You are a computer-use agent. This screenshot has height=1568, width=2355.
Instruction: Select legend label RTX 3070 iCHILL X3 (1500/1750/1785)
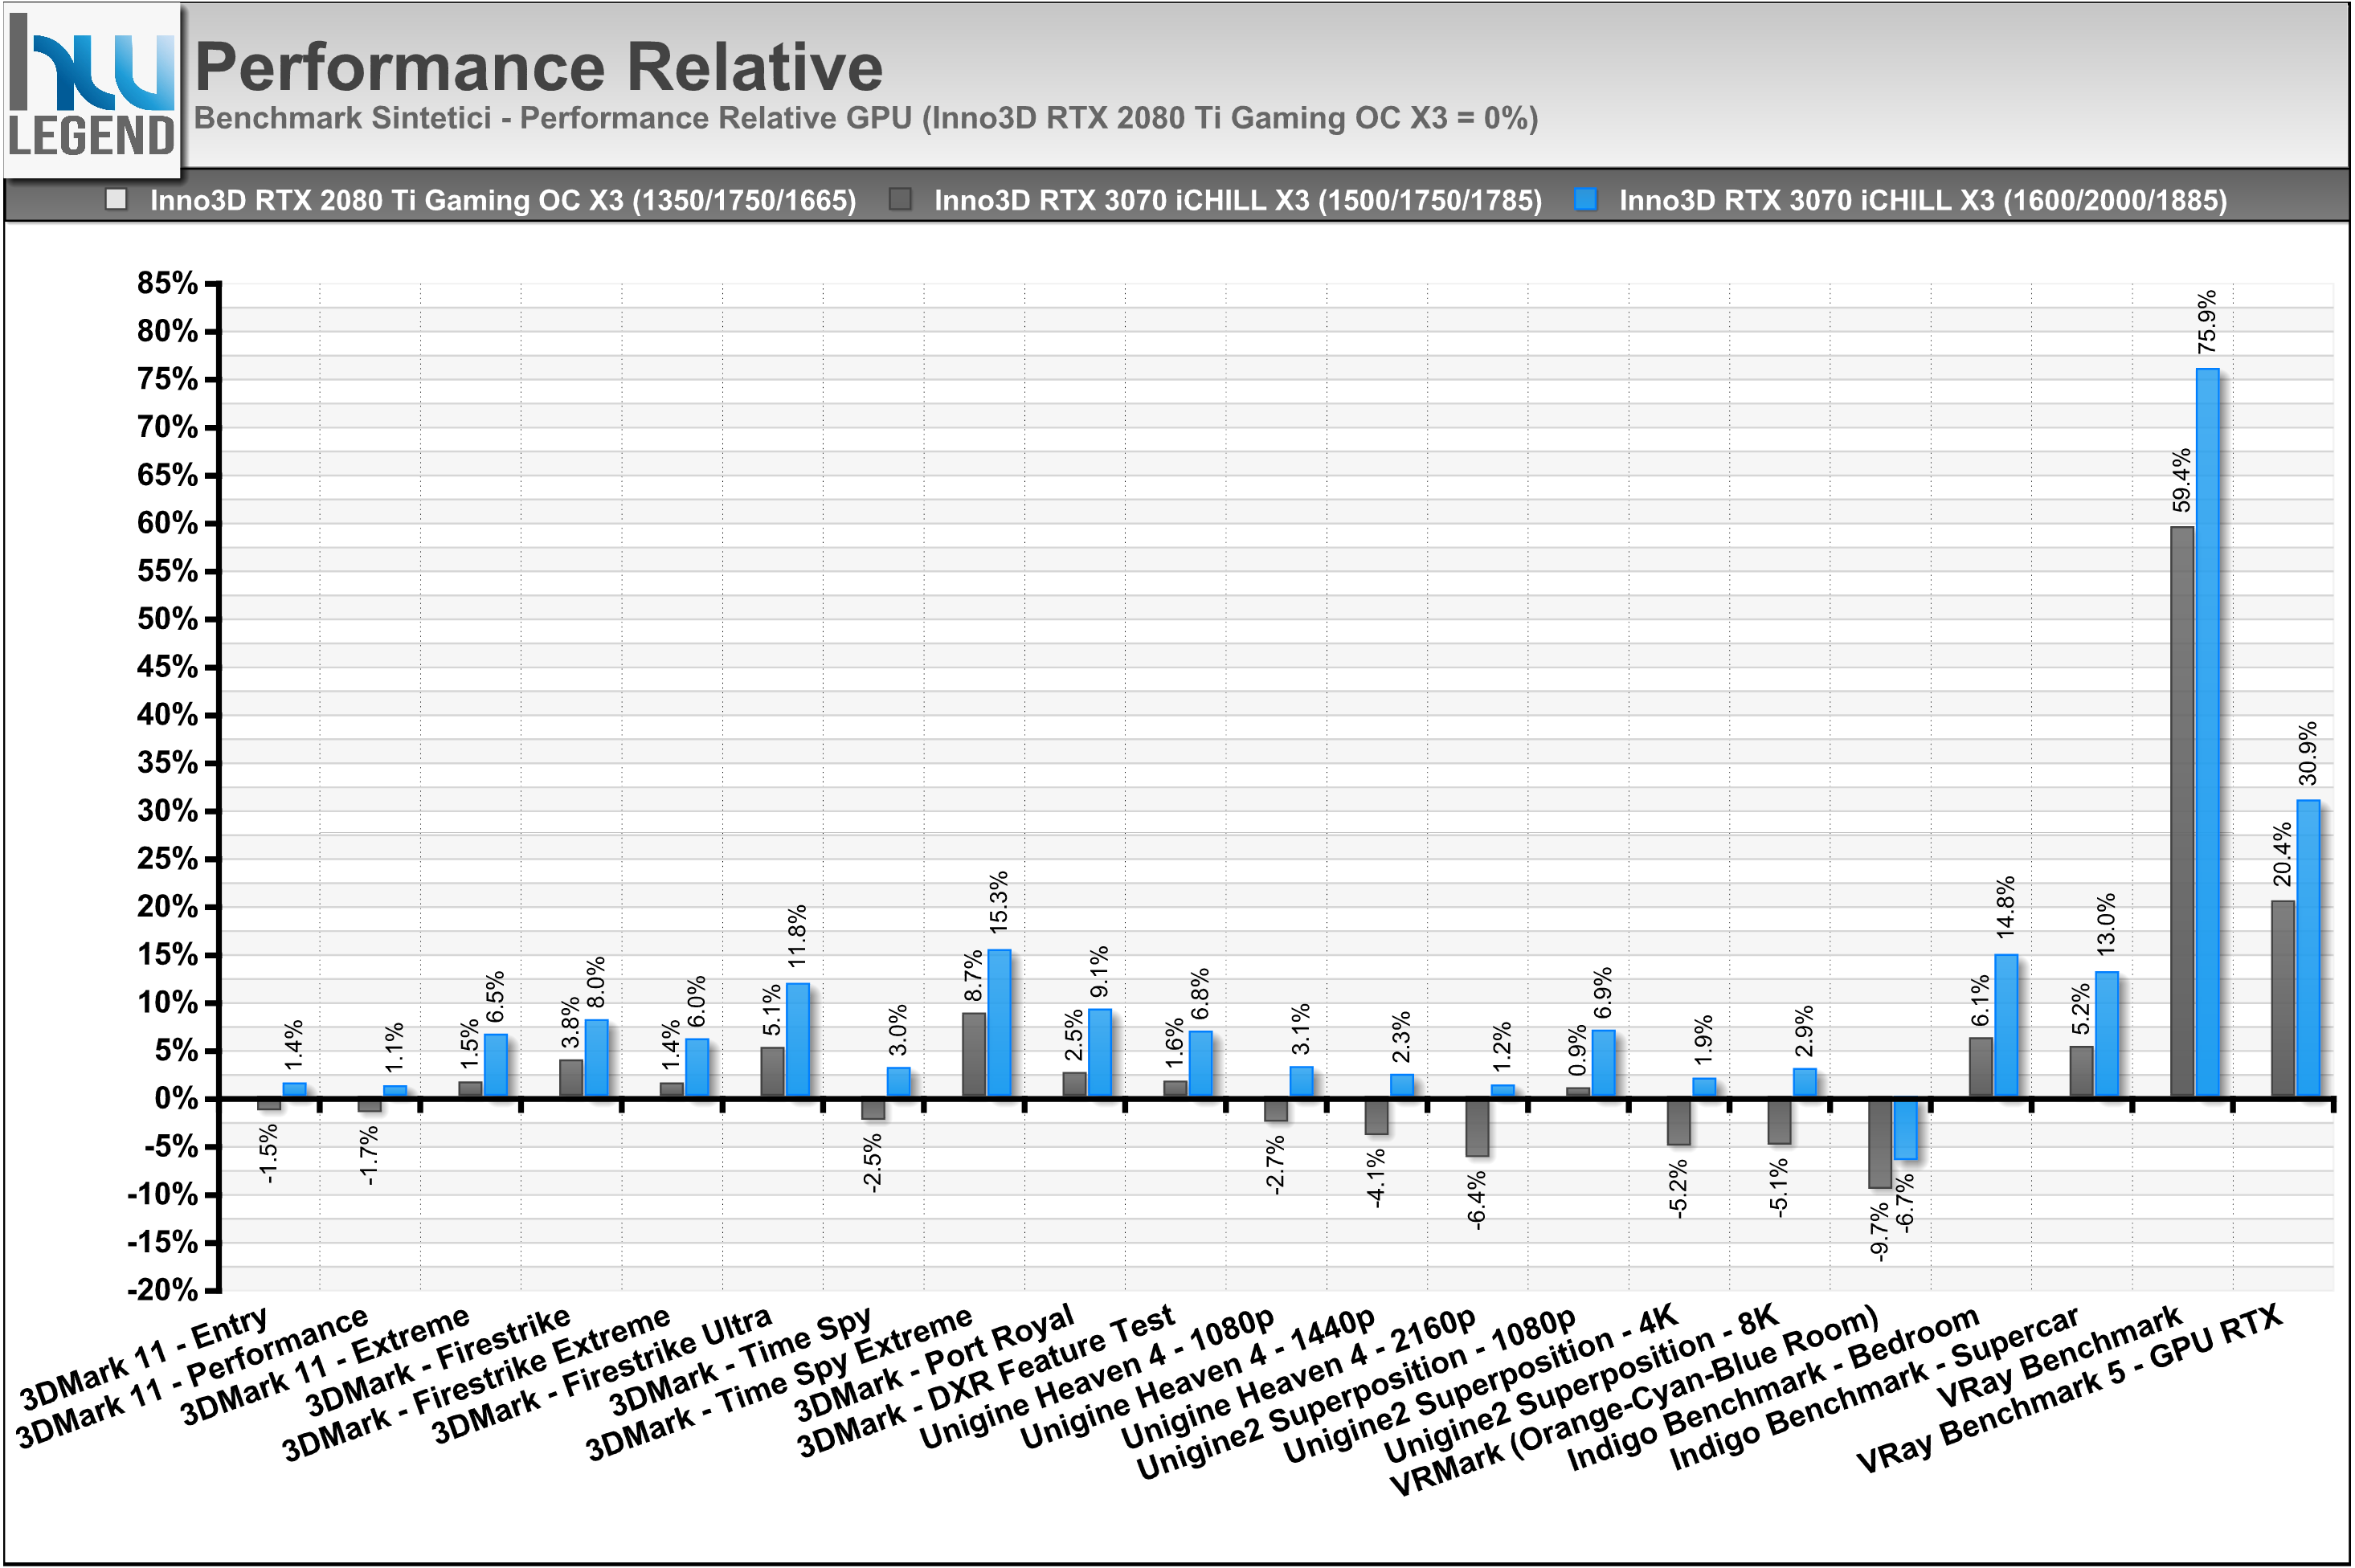point(1238,200)
